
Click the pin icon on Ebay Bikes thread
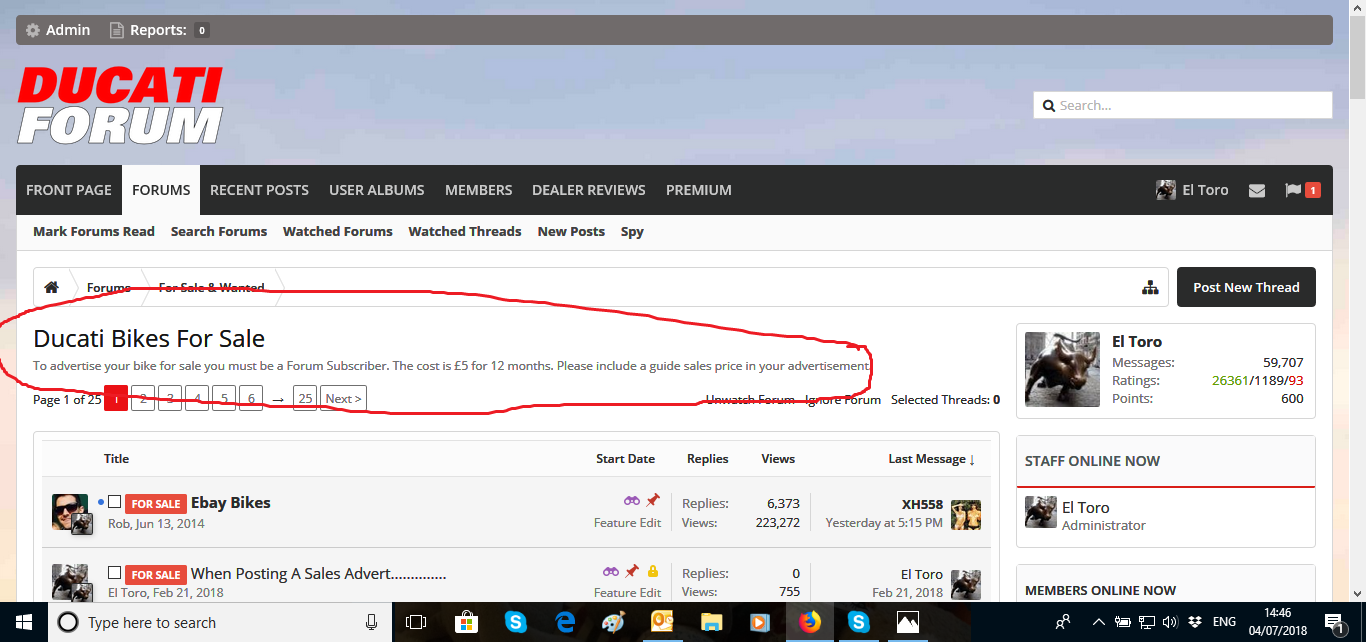[653, 500]
